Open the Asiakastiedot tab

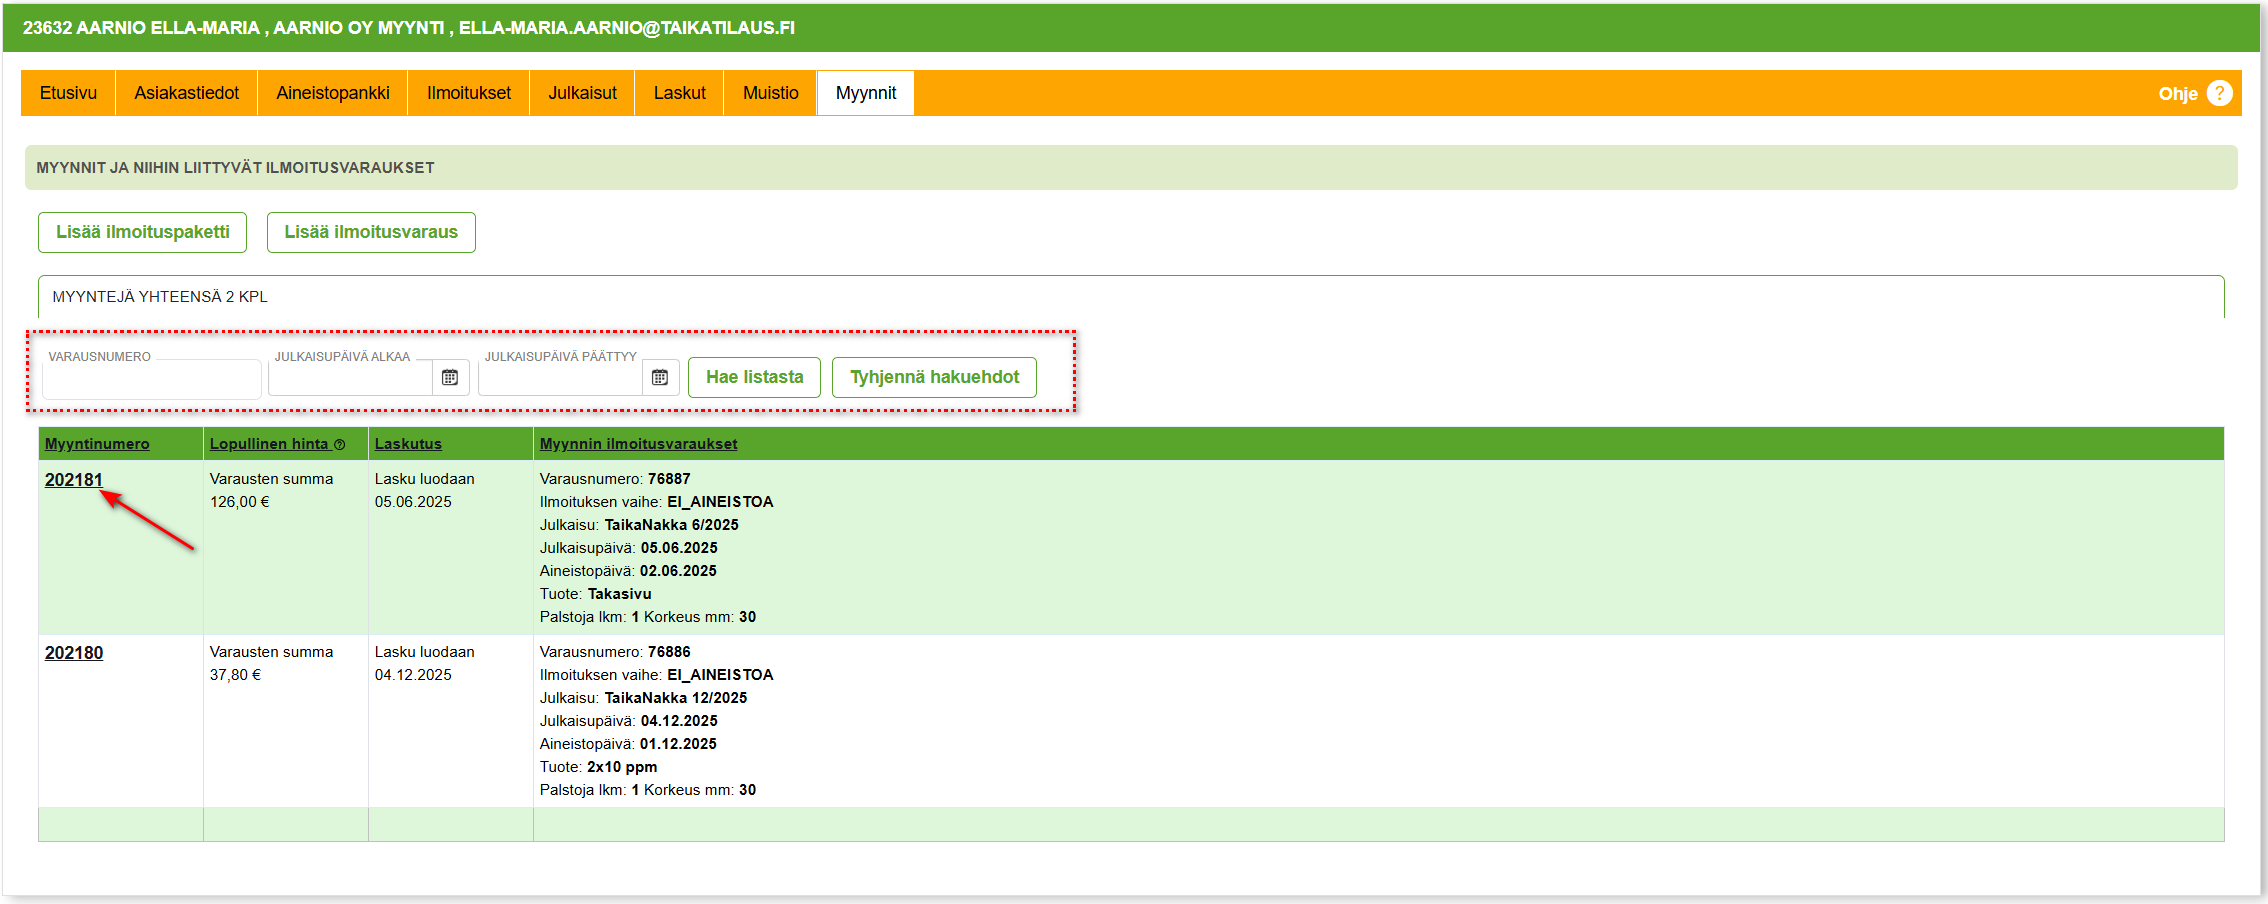click(x=186, y=93)
